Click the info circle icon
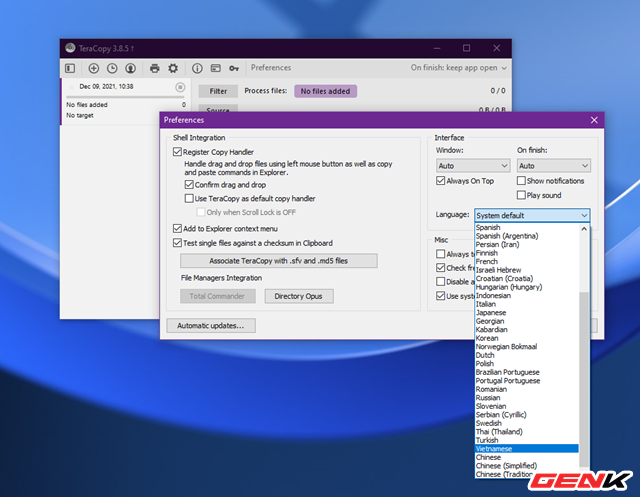640x497 pixels. 197,68
